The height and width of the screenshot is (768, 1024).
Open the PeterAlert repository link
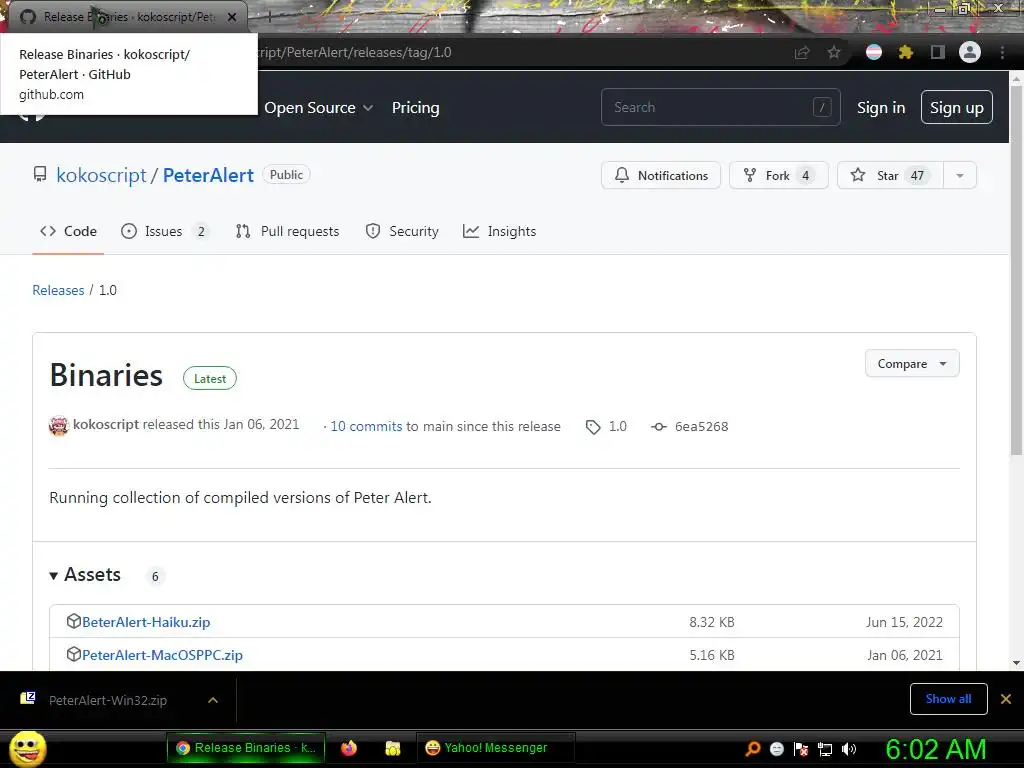point(208,175)
